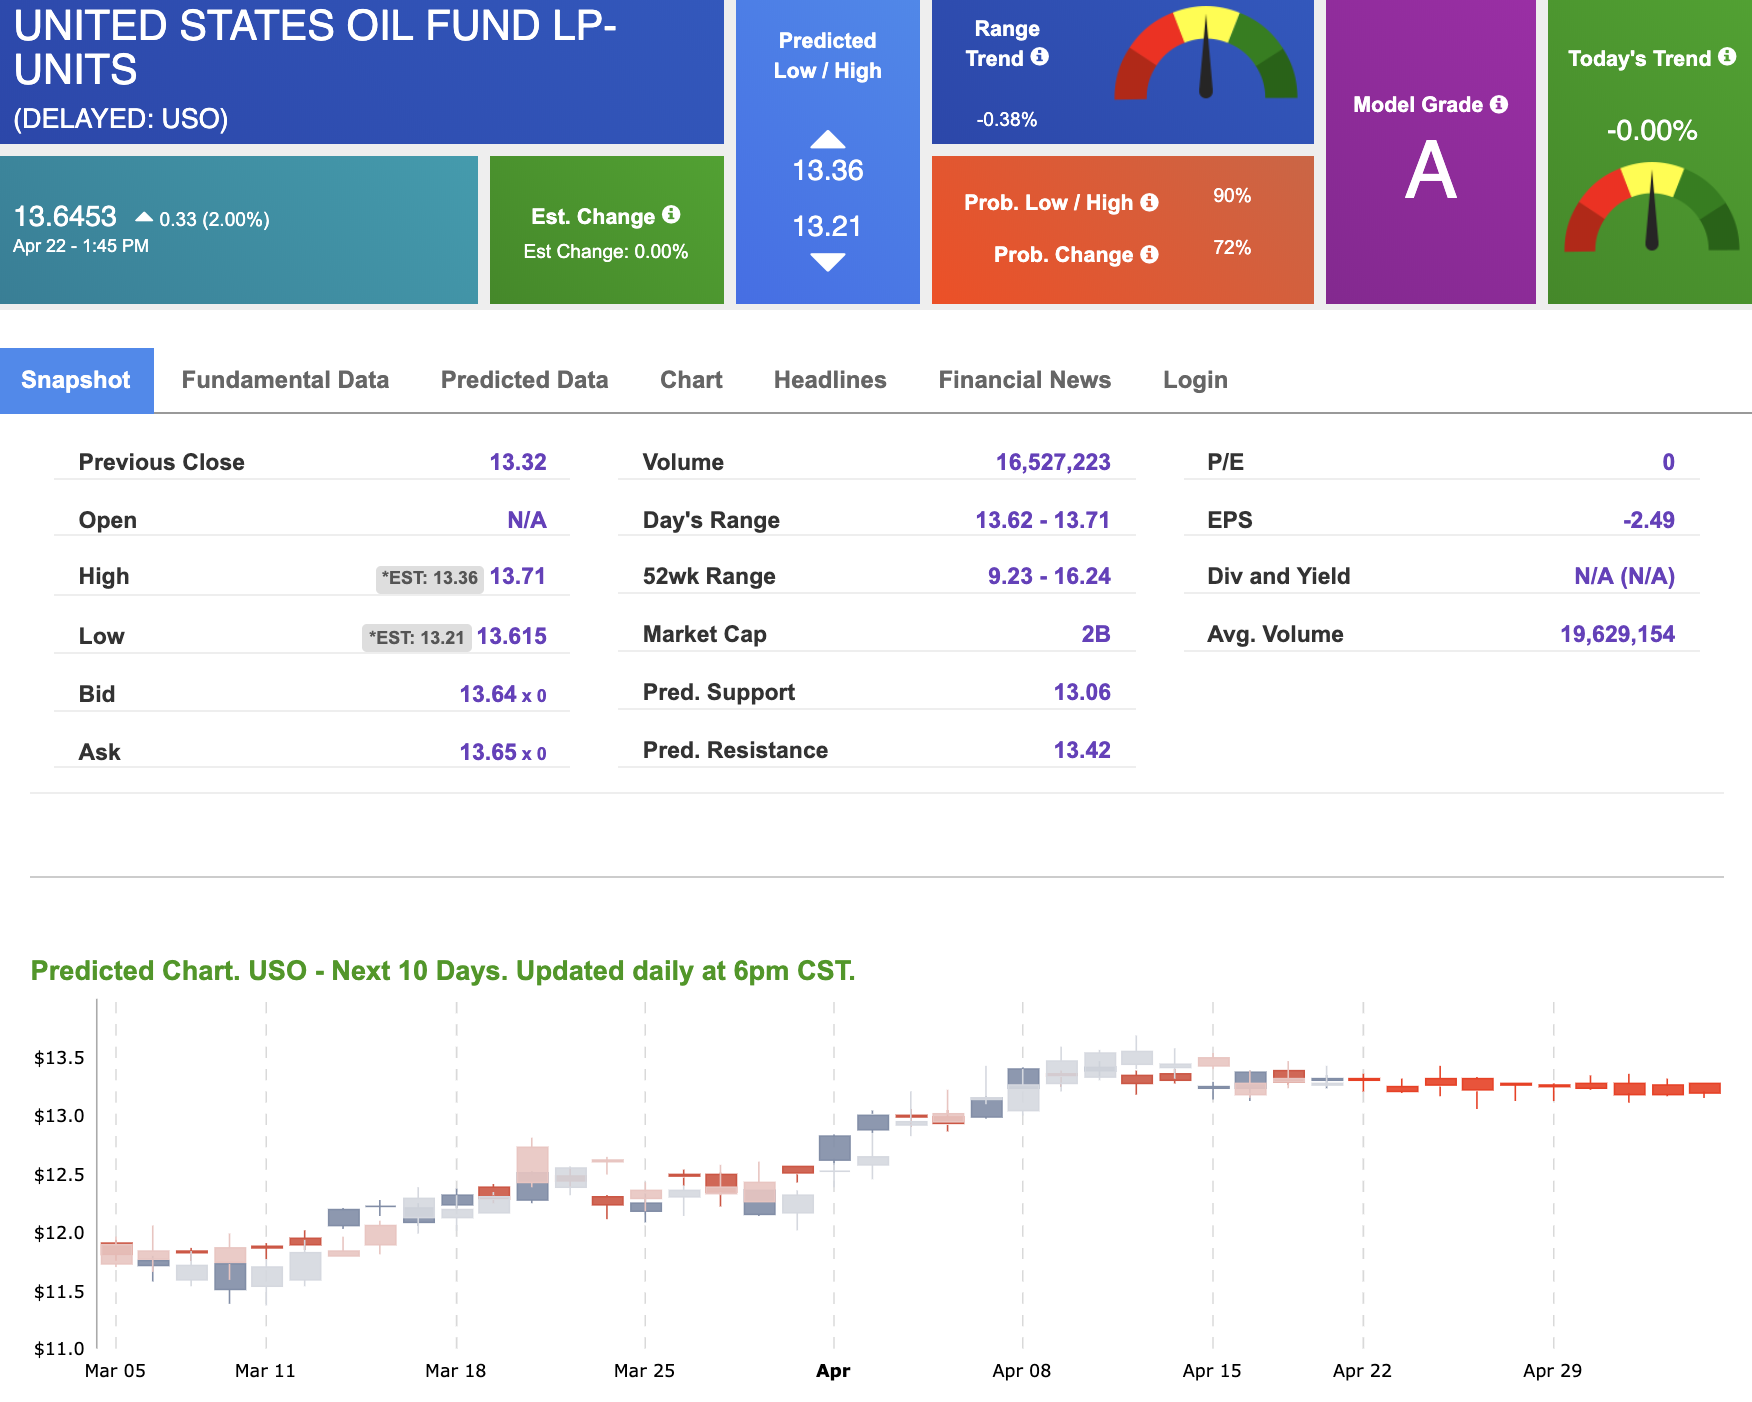Click the Est. Change info icon
Viewport: 1752px width, 1402px height.
click(x=671, y=215)
